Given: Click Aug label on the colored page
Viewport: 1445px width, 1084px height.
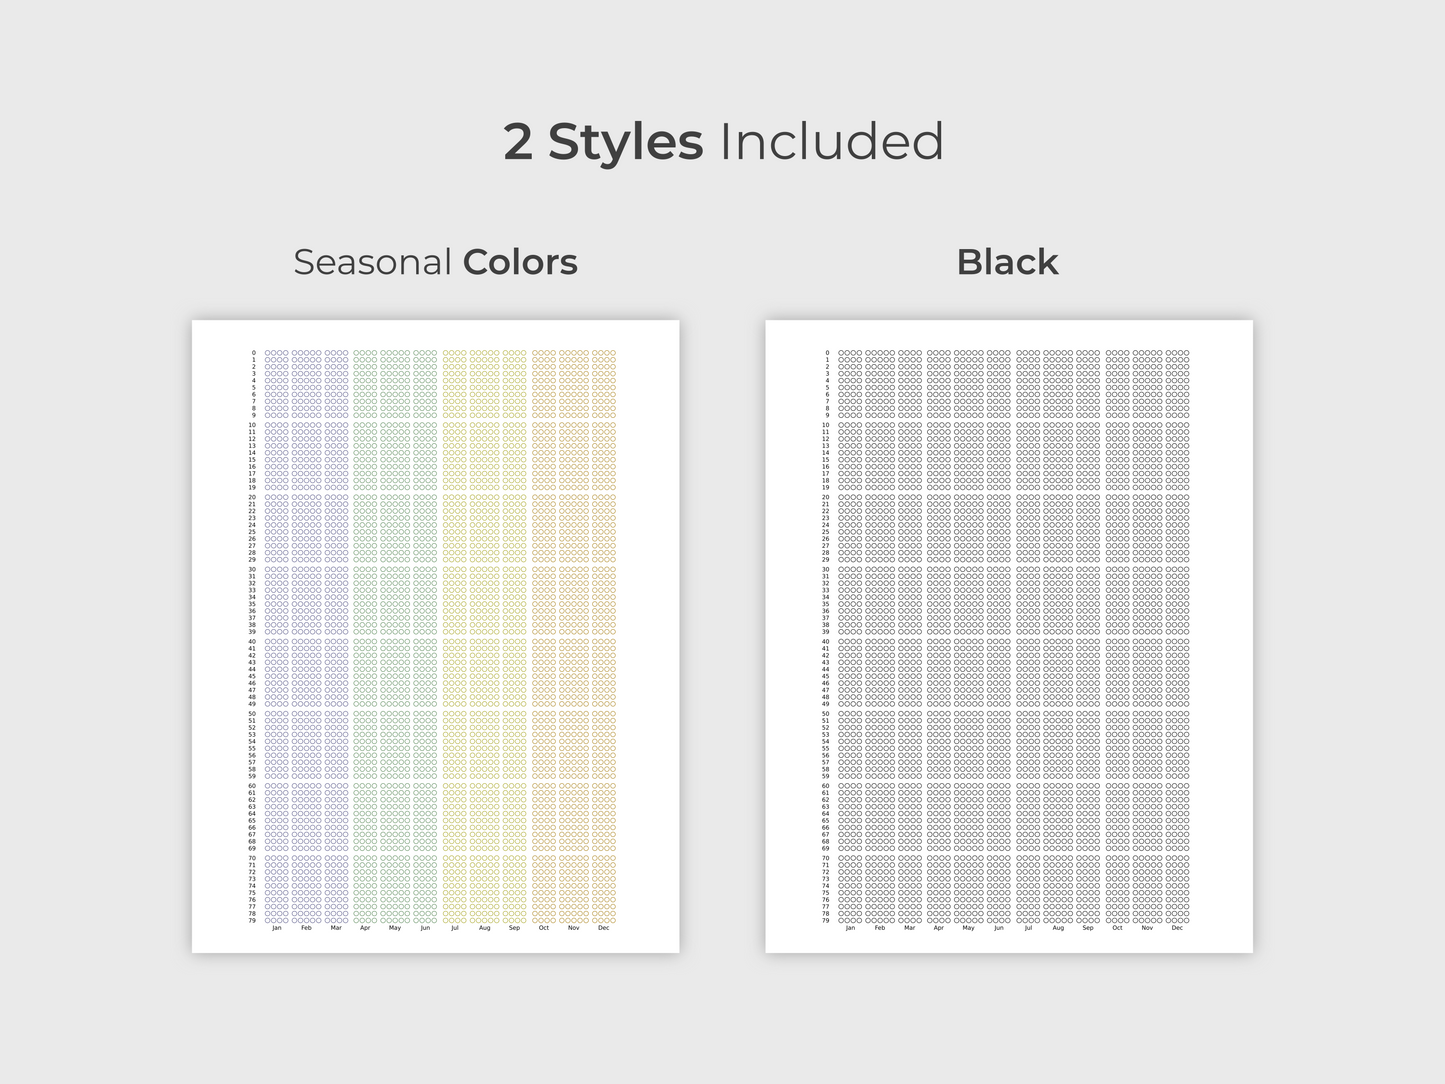Looking at the screenshot, I should pos(485,928).
